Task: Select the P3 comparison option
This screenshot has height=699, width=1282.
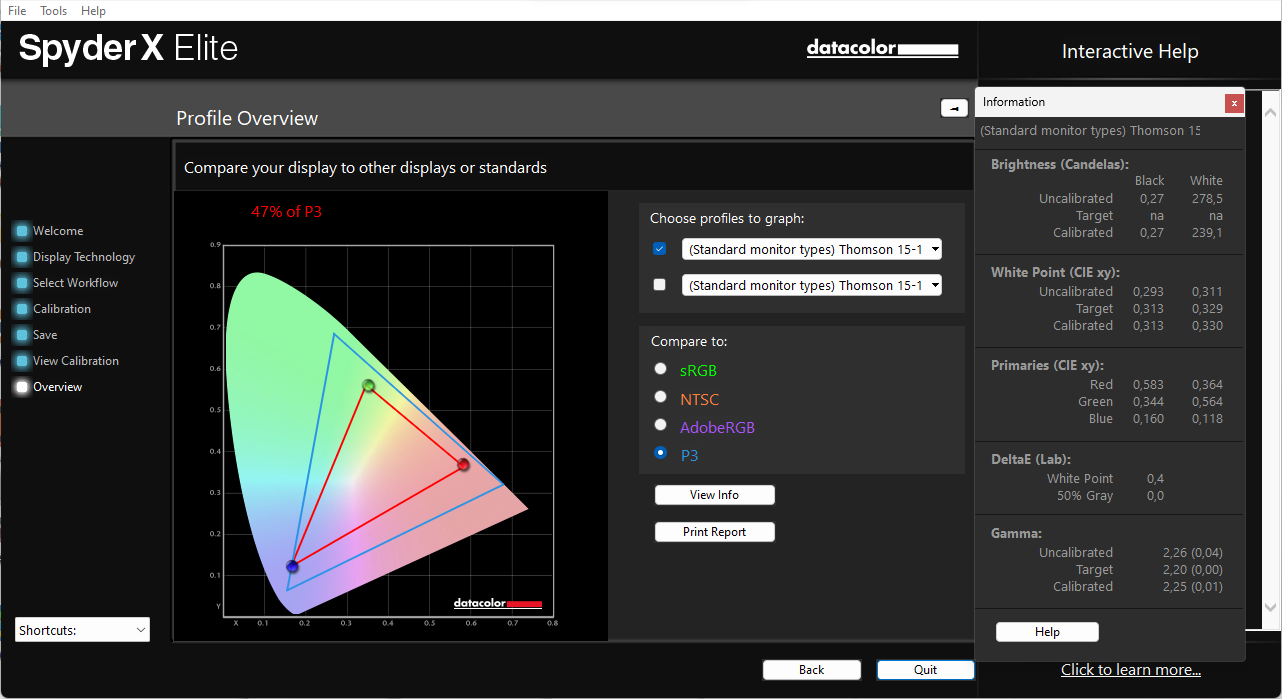Action: (x=660, y=453)
